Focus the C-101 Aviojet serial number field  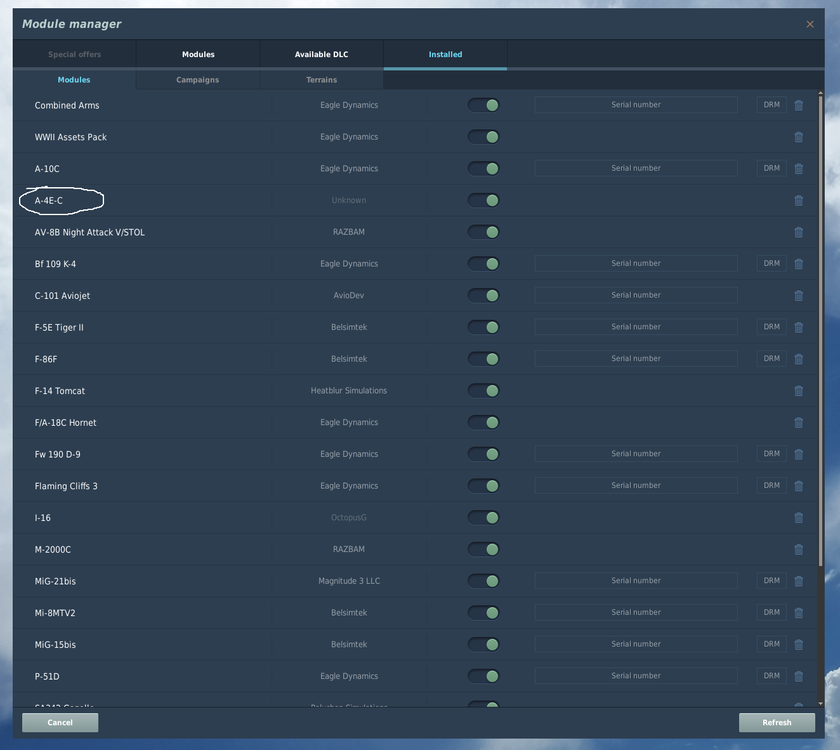[636, 295]
